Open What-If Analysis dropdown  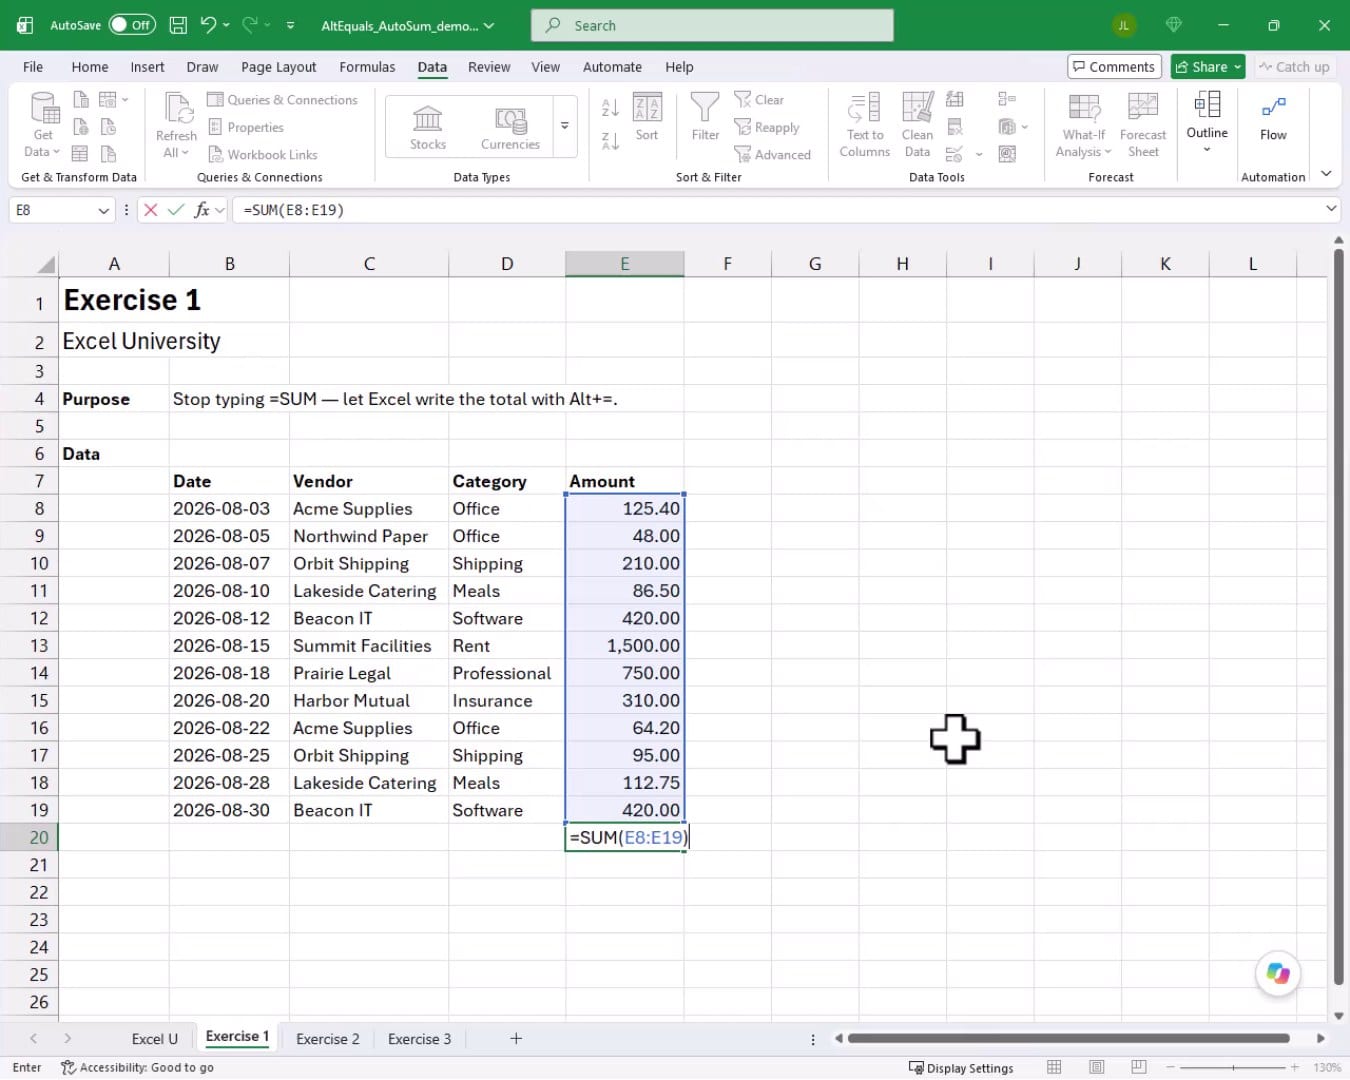pyautogui.click(x=1084, y=125)
